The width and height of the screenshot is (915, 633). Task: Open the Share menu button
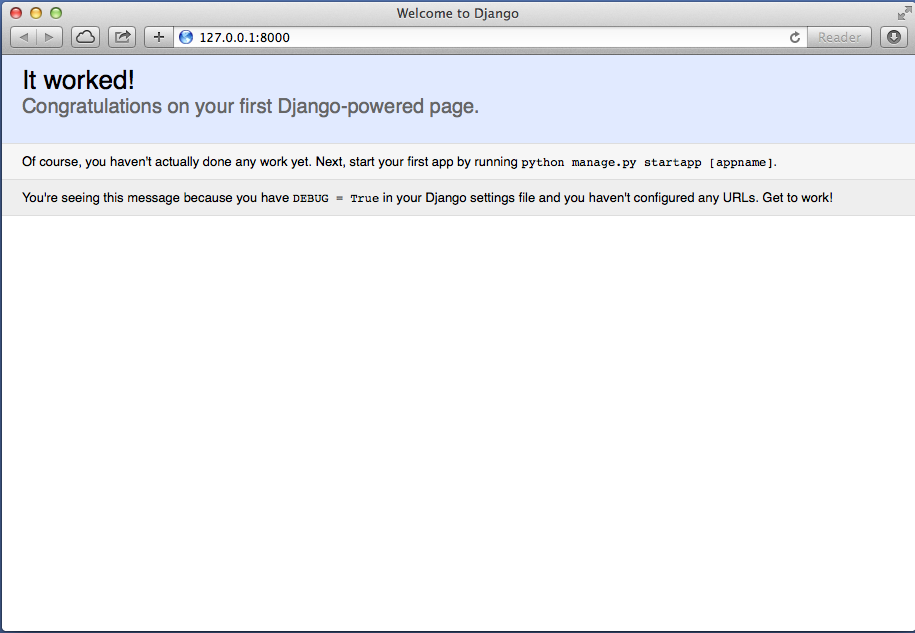point(122,37)
